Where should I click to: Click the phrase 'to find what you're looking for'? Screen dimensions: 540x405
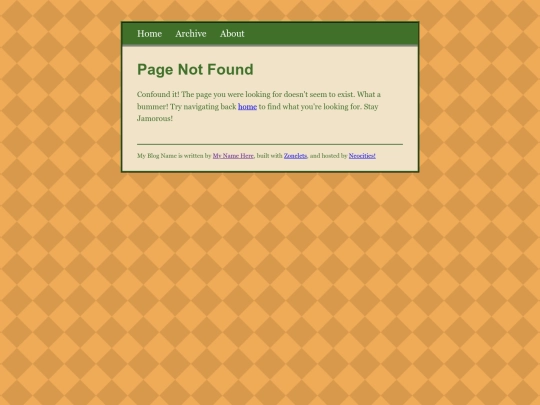(x=310, y=107)
